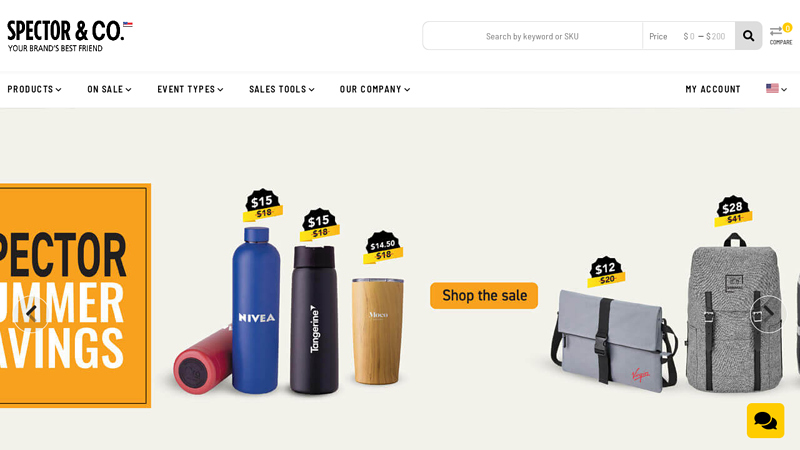Viewport: 800px width, 450px height.
Task: Open the Our Company menu
Action: pyautogui.click(x=375, y=89)
